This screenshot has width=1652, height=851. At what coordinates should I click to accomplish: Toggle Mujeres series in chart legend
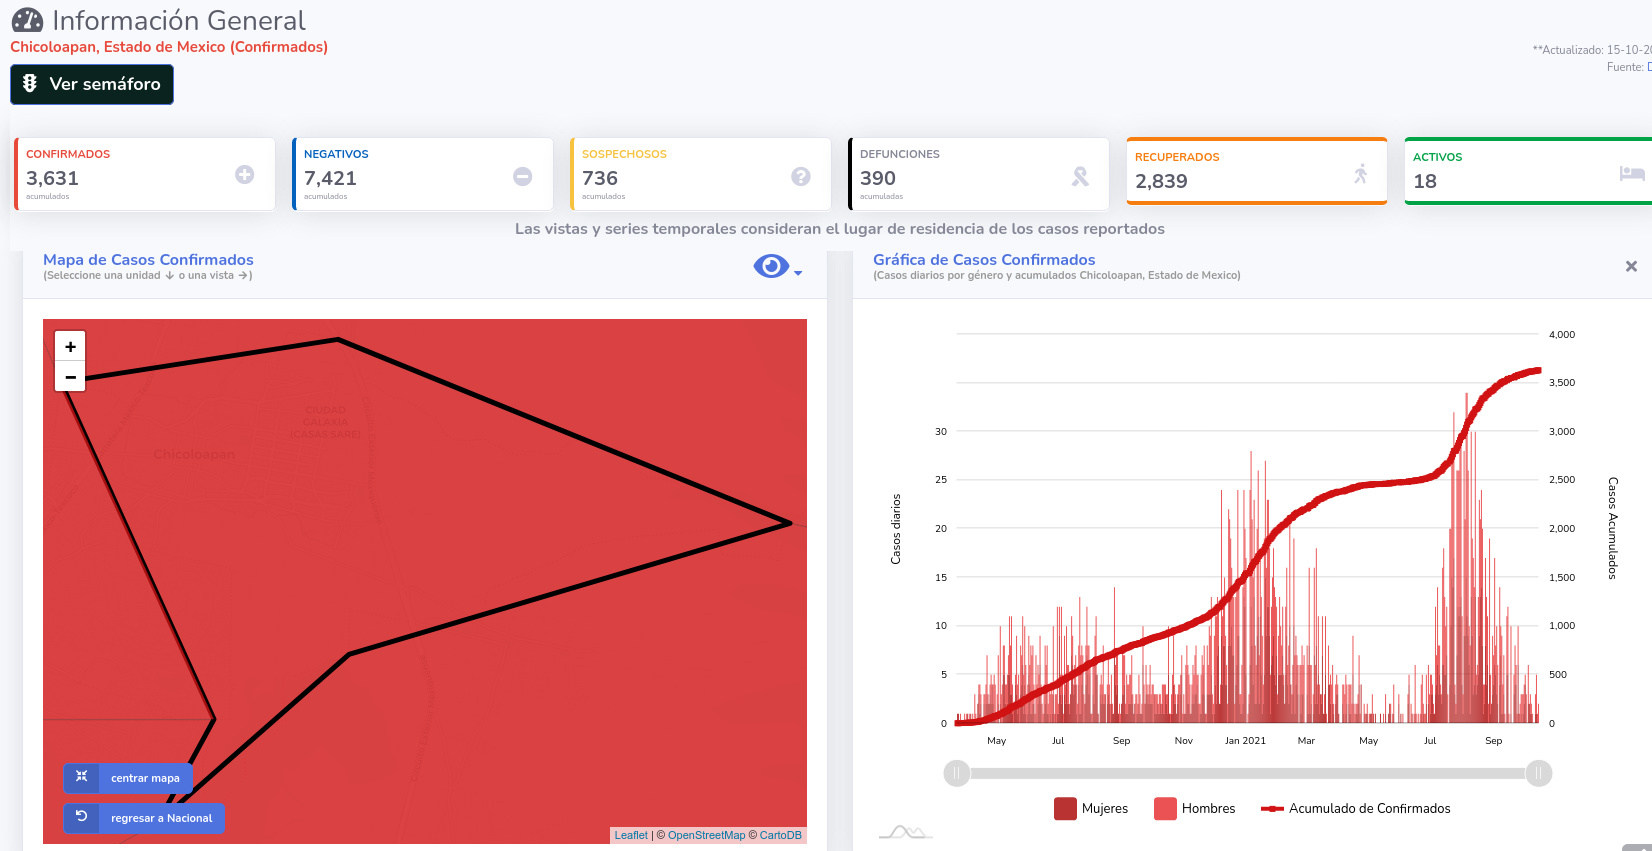[1091, 808]
